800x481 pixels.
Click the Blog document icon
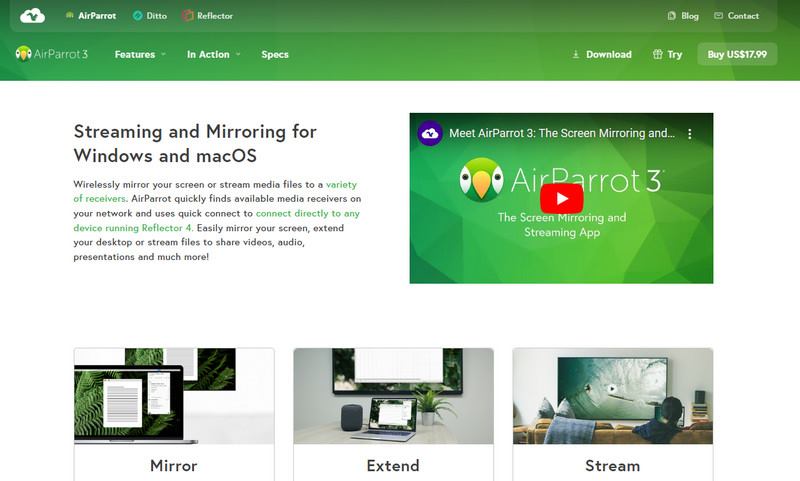tap(671, 16)
